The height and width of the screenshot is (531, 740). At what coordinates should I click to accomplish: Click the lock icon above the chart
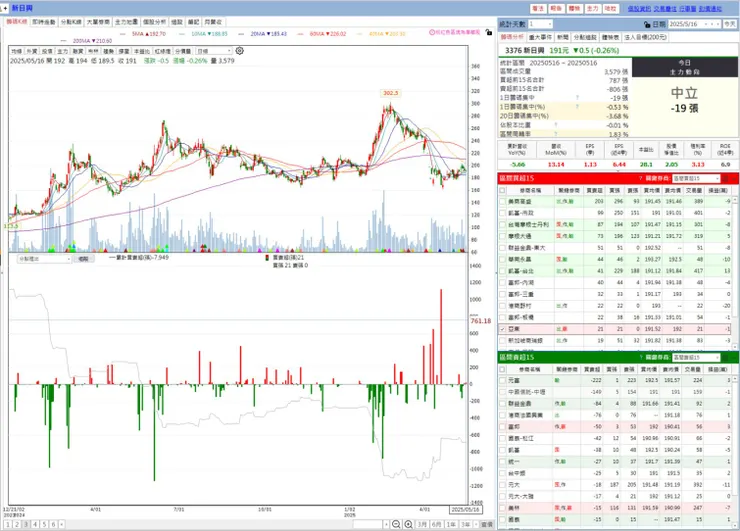click(x=488, y=33)
